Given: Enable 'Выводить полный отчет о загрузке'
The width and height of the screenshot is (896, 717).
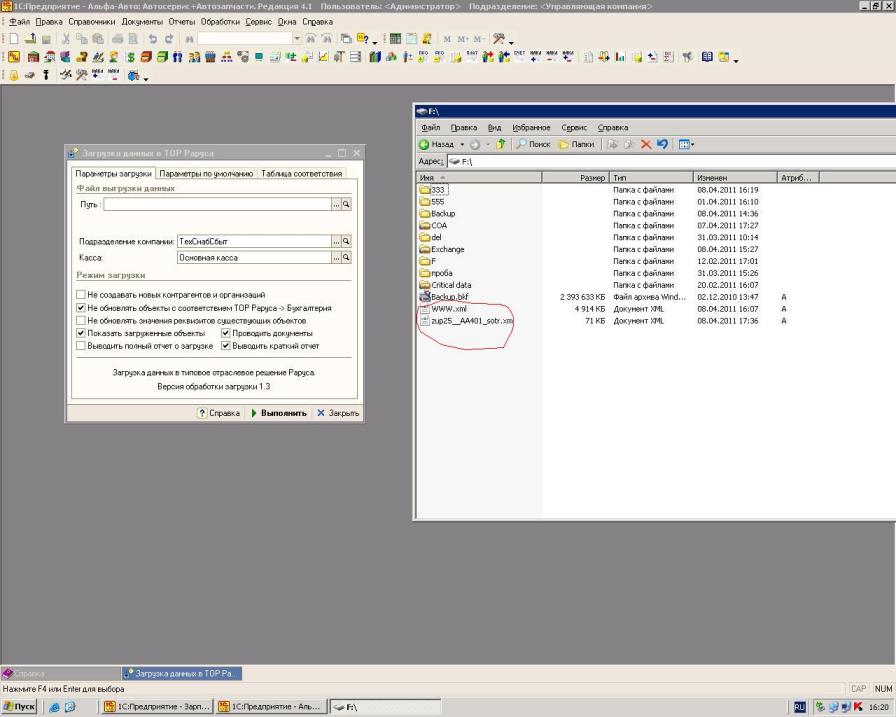Looking at the screenshot, I should click(x=81, y=346).
